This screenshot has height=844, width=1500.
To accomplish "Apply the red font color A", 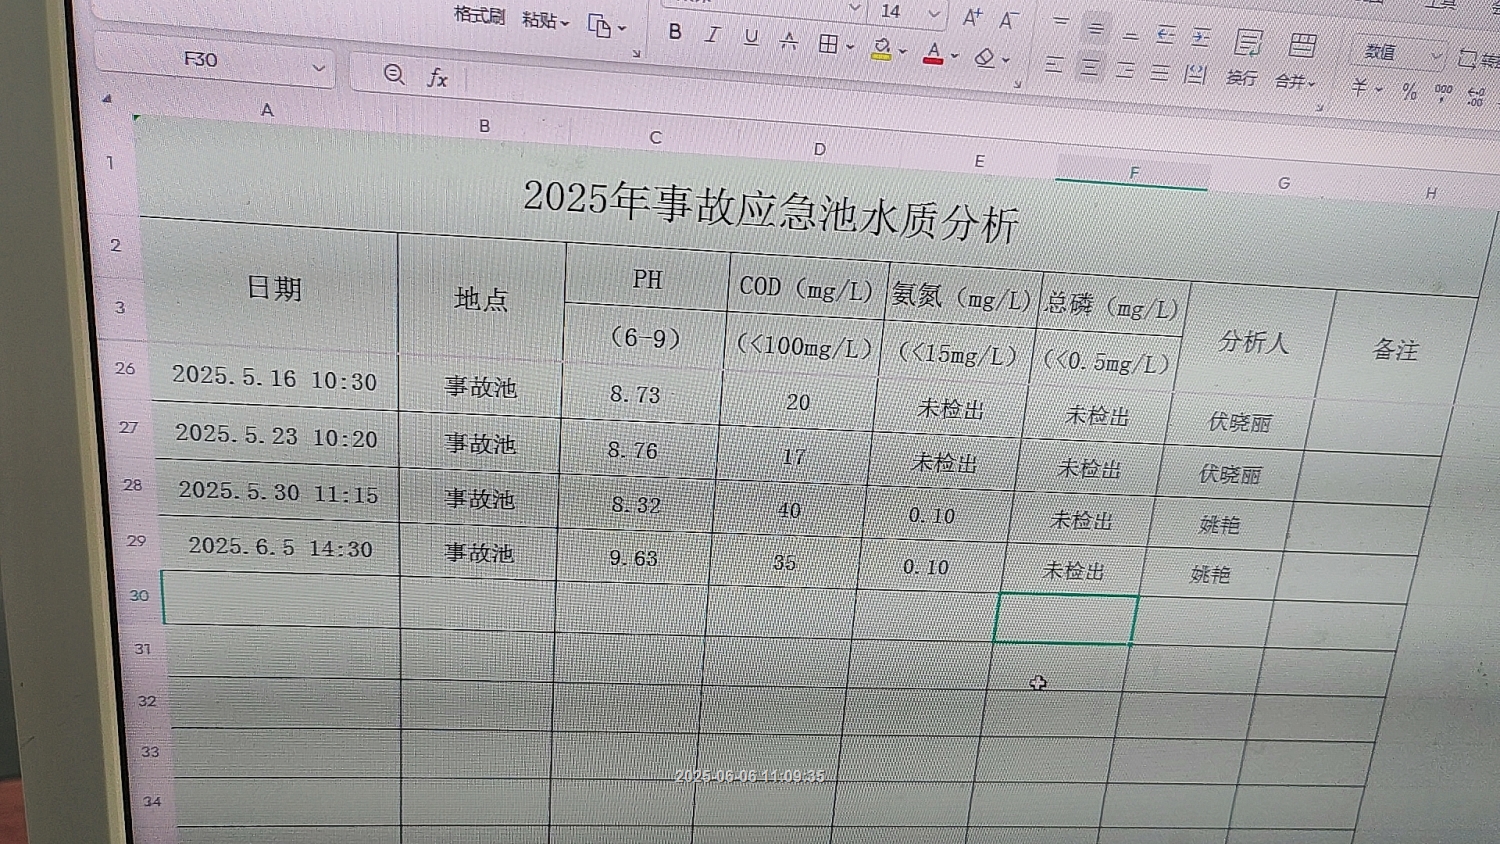I will 933,52.
